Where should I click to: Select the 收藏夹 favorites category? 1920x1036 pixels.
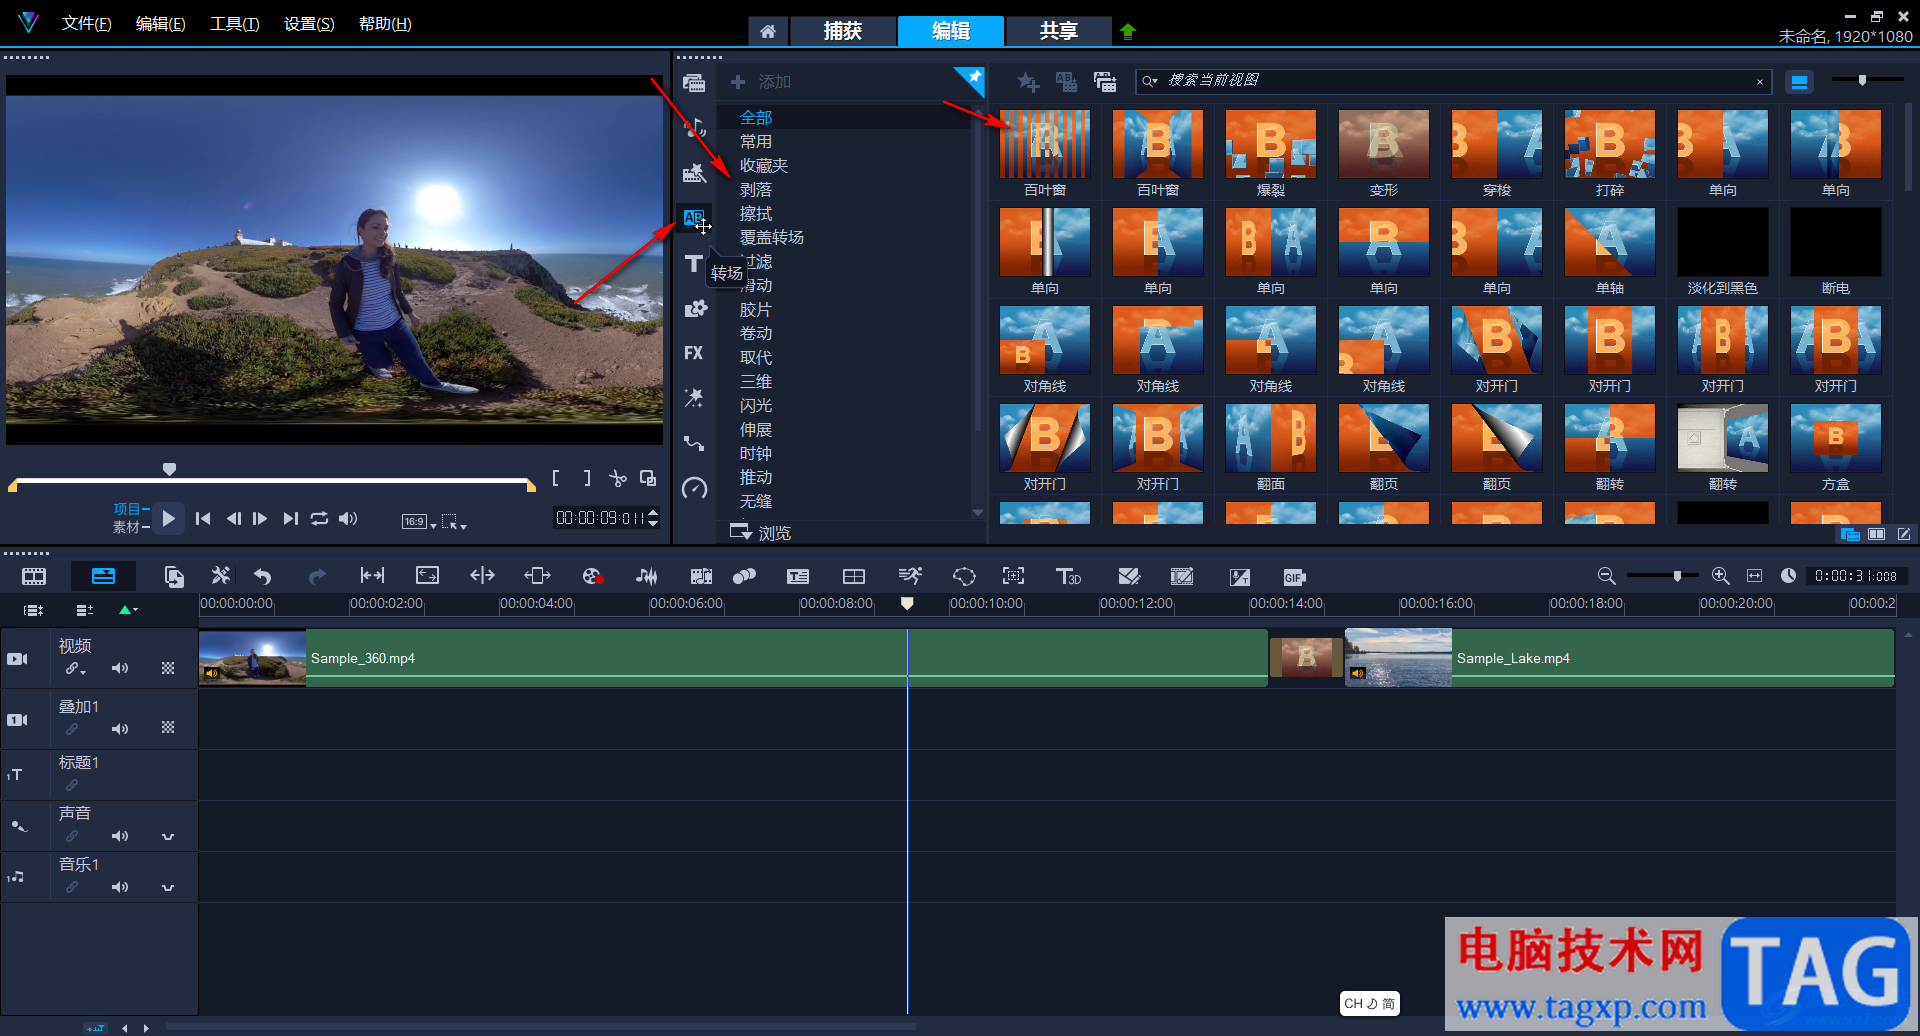click(x=764, y=166)
